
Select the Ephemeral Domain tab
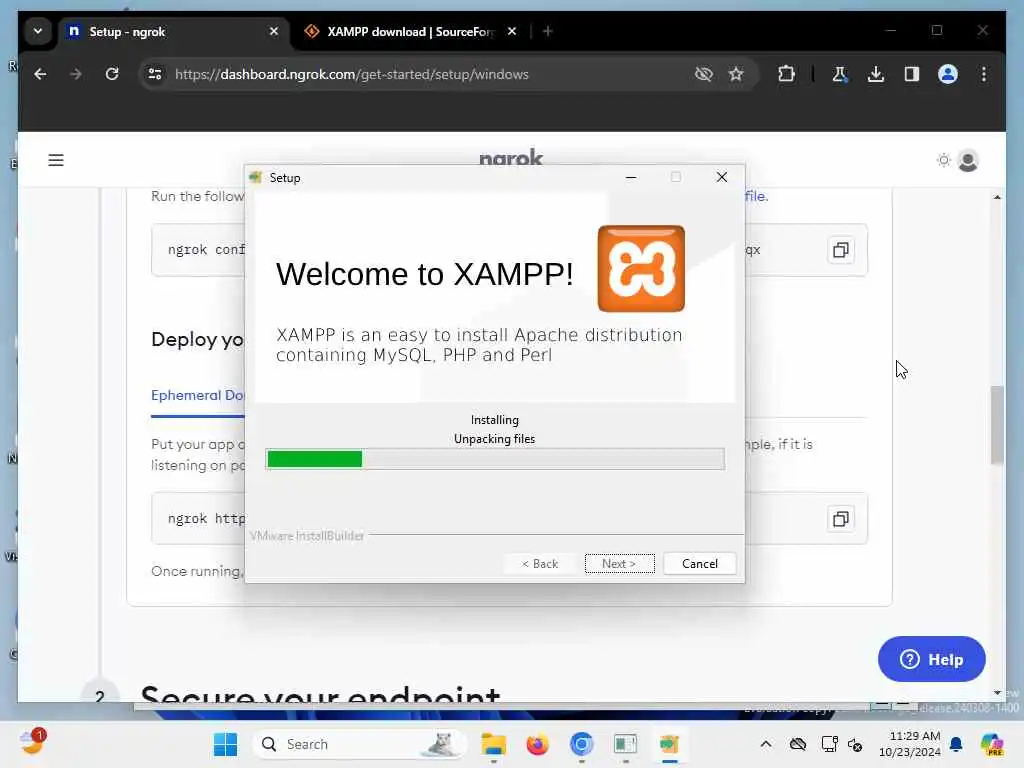click(x=197, y=396)
